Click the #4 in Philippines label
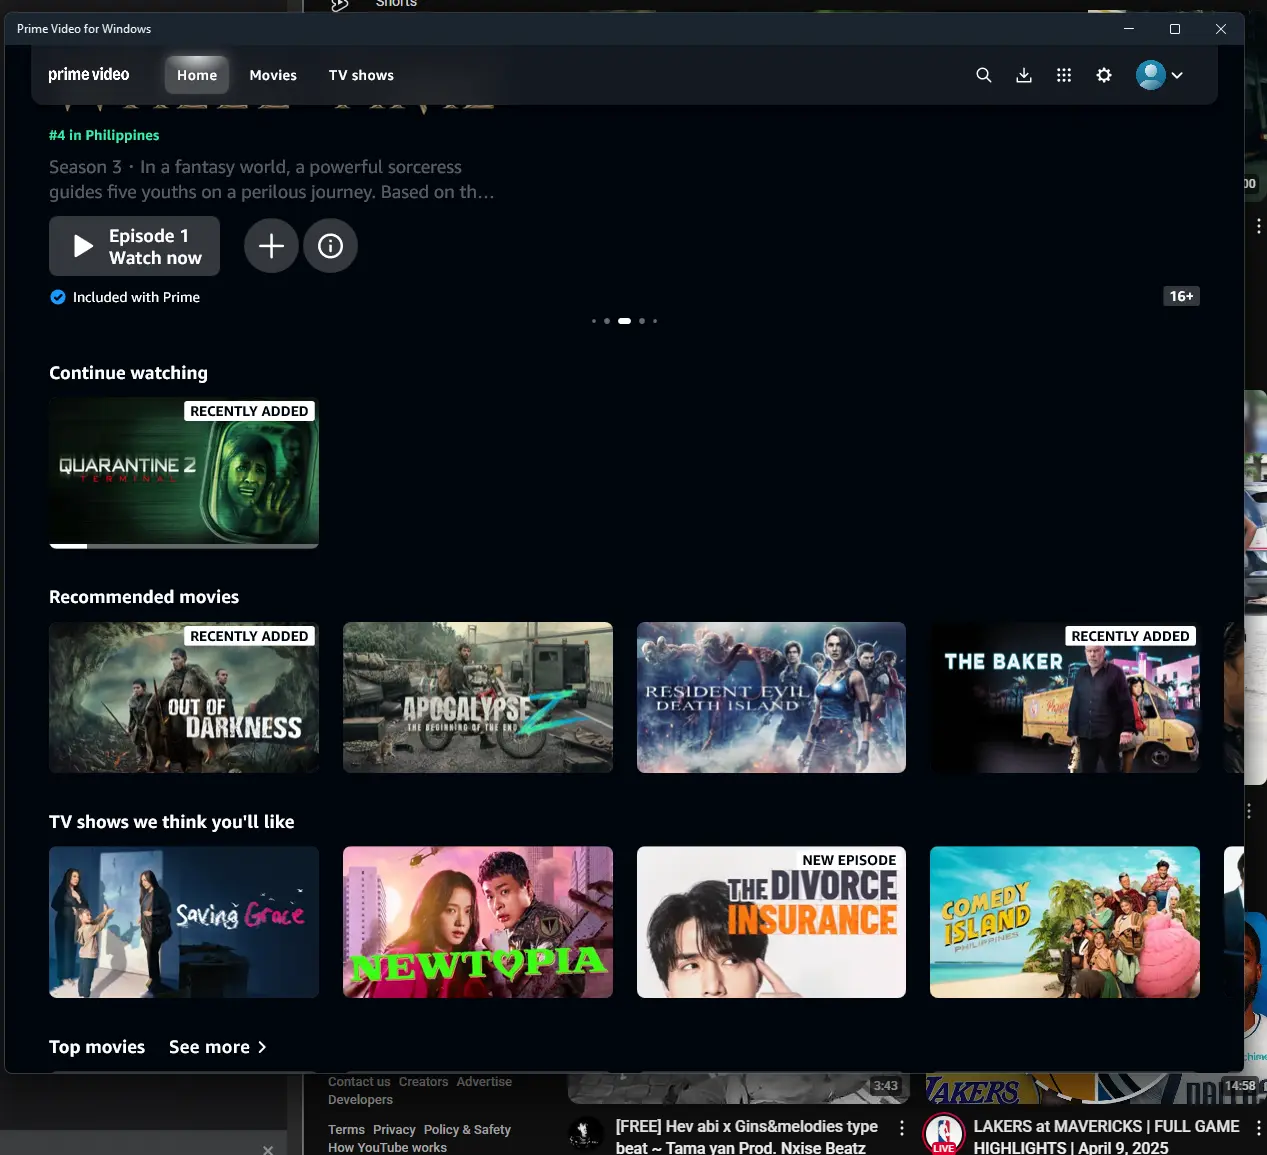The image size is (1267, 1155). click(x=104, y=135)
